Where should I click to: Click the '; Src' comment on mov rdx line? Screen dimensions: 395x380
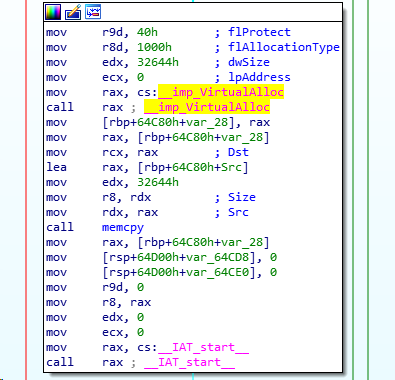point(232,212)
